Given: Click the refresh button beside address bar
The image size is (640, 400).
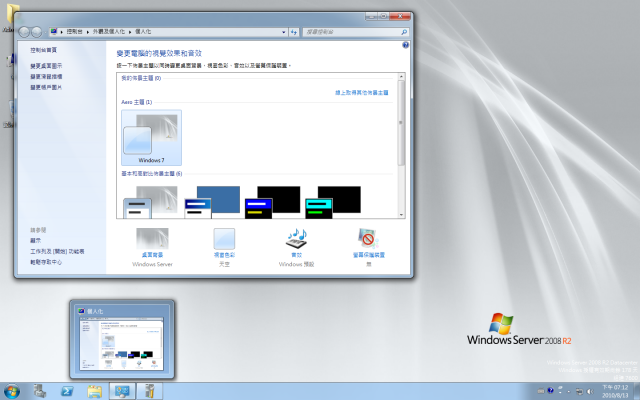Looking at the screenshot, I should 294,32.
